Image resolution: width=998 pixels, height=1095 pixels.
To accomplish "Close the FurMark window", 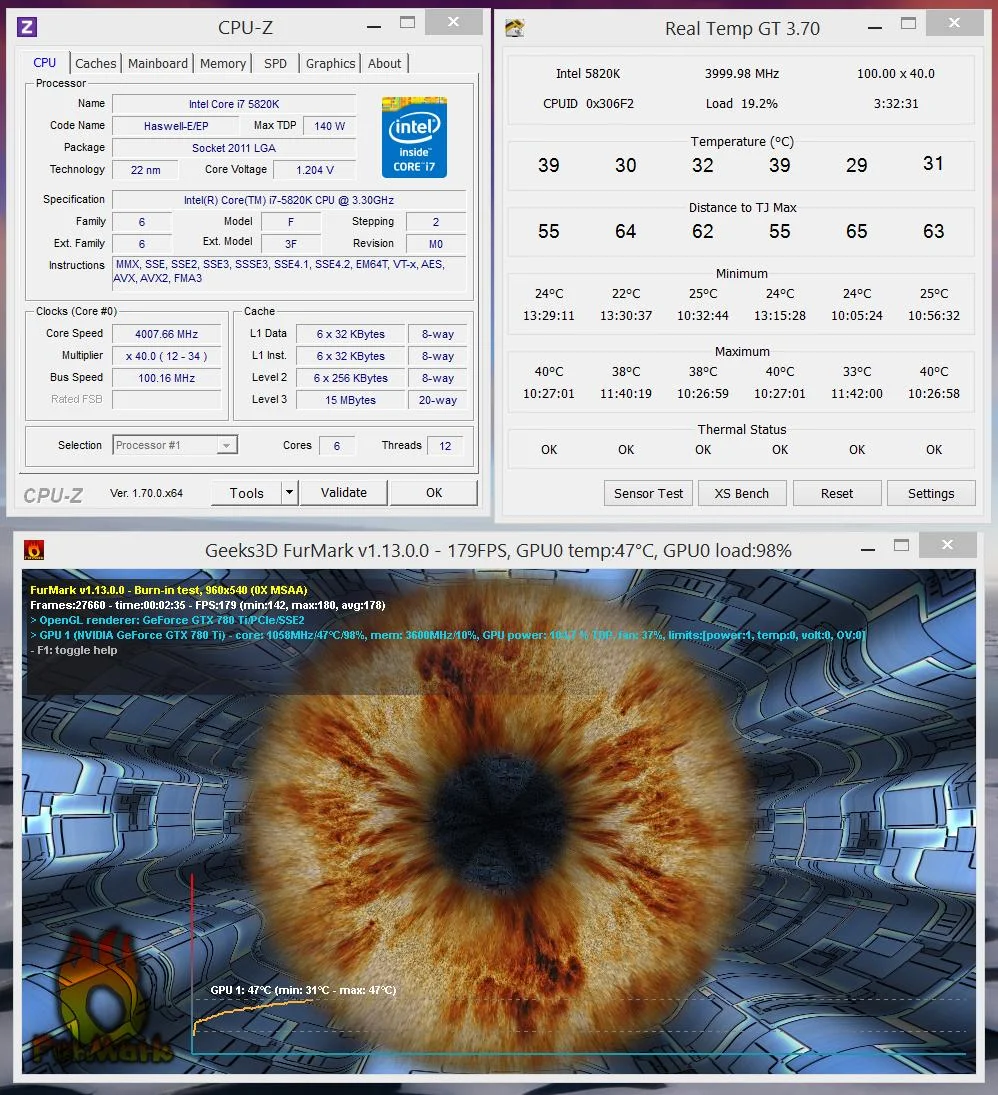I will point(947,545).
